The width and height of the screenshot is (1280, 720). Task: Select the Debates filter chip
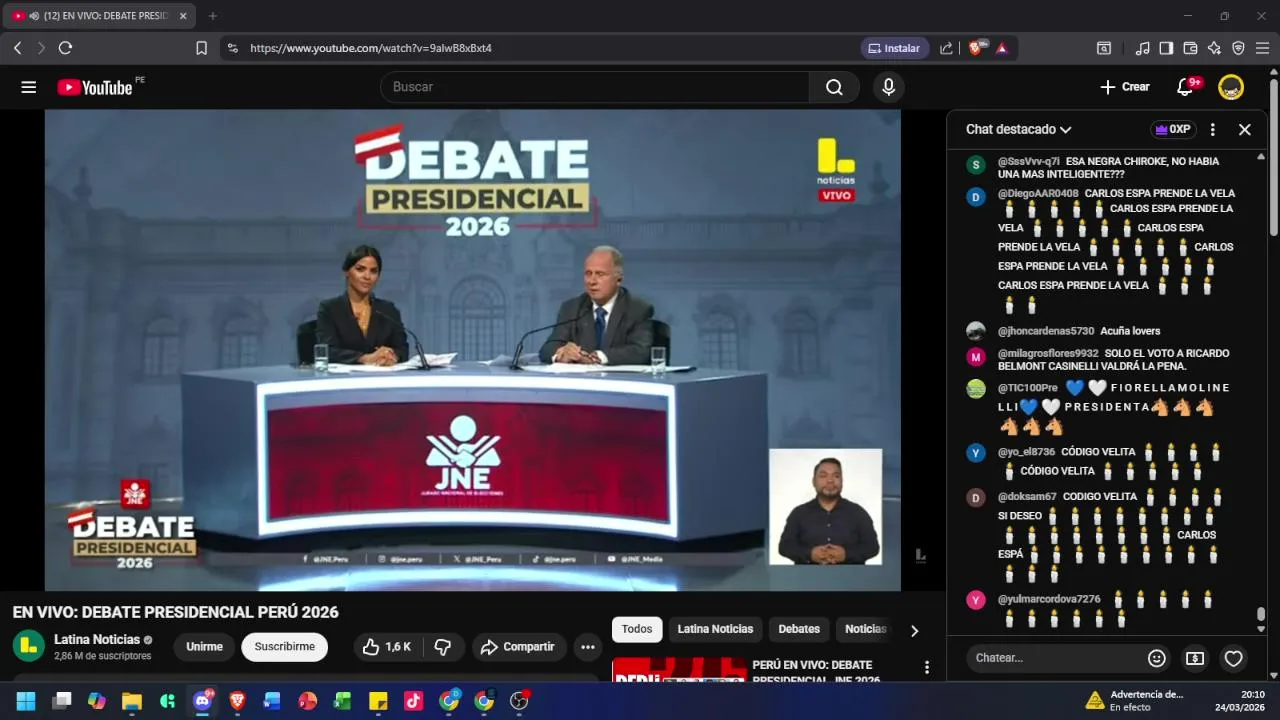coord(799,629)
